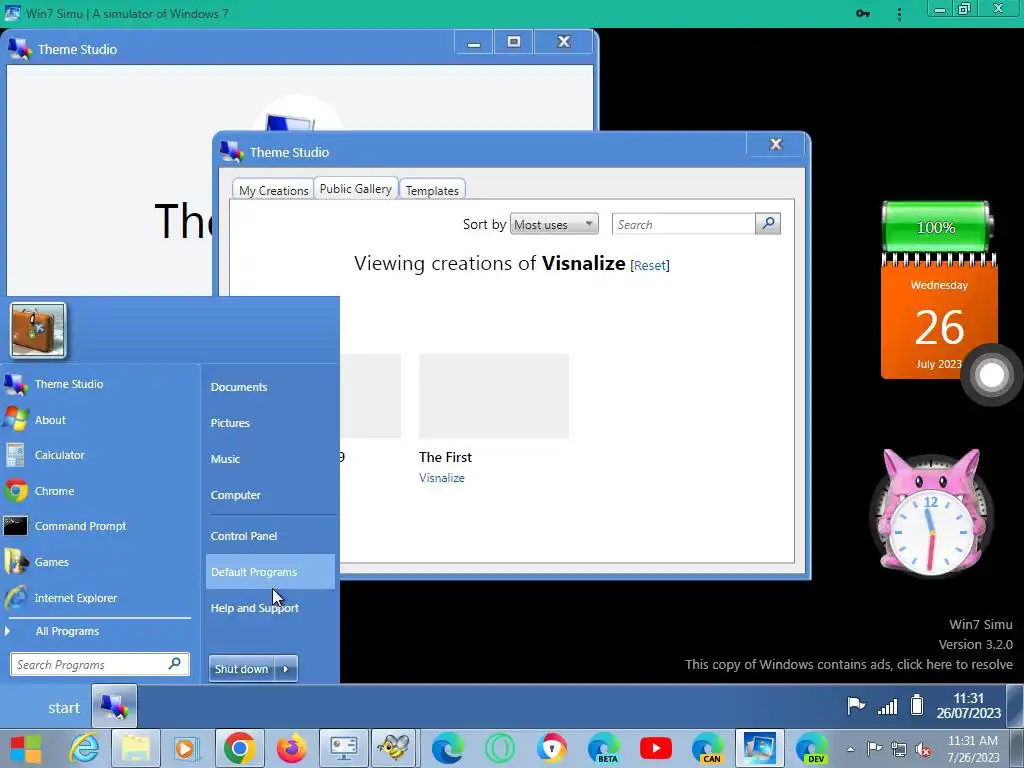Open Edge Dev on the host taskbar

pyautogui.click(x=812, y=748)
